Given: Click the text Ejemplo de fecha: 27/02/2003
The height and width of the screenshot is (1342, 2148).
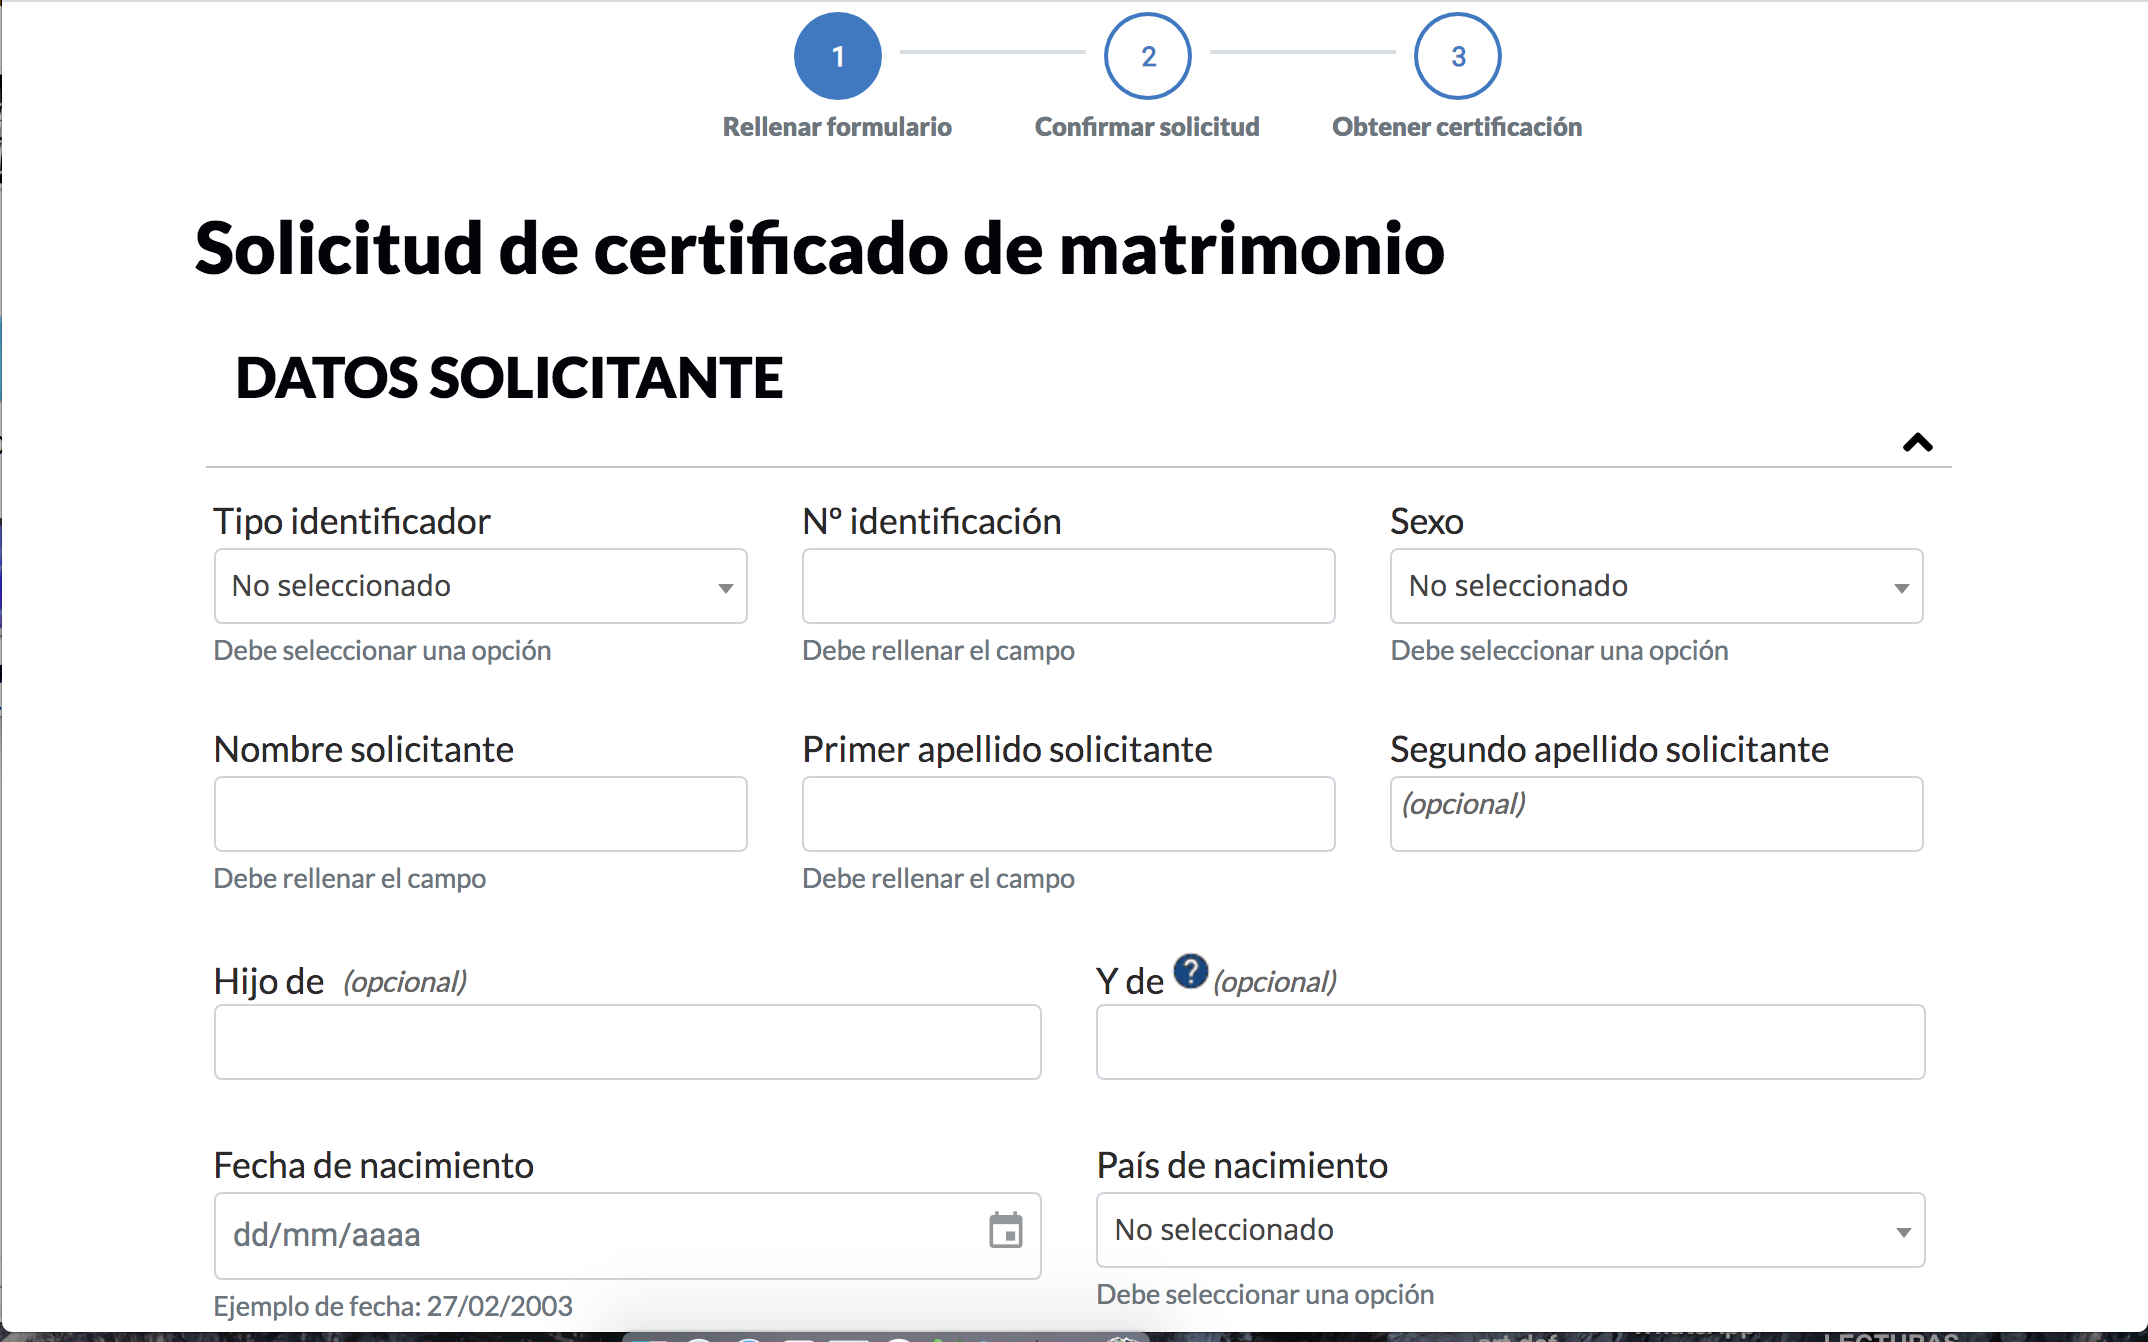Looking at the screenshot, I should (393, 1306).
